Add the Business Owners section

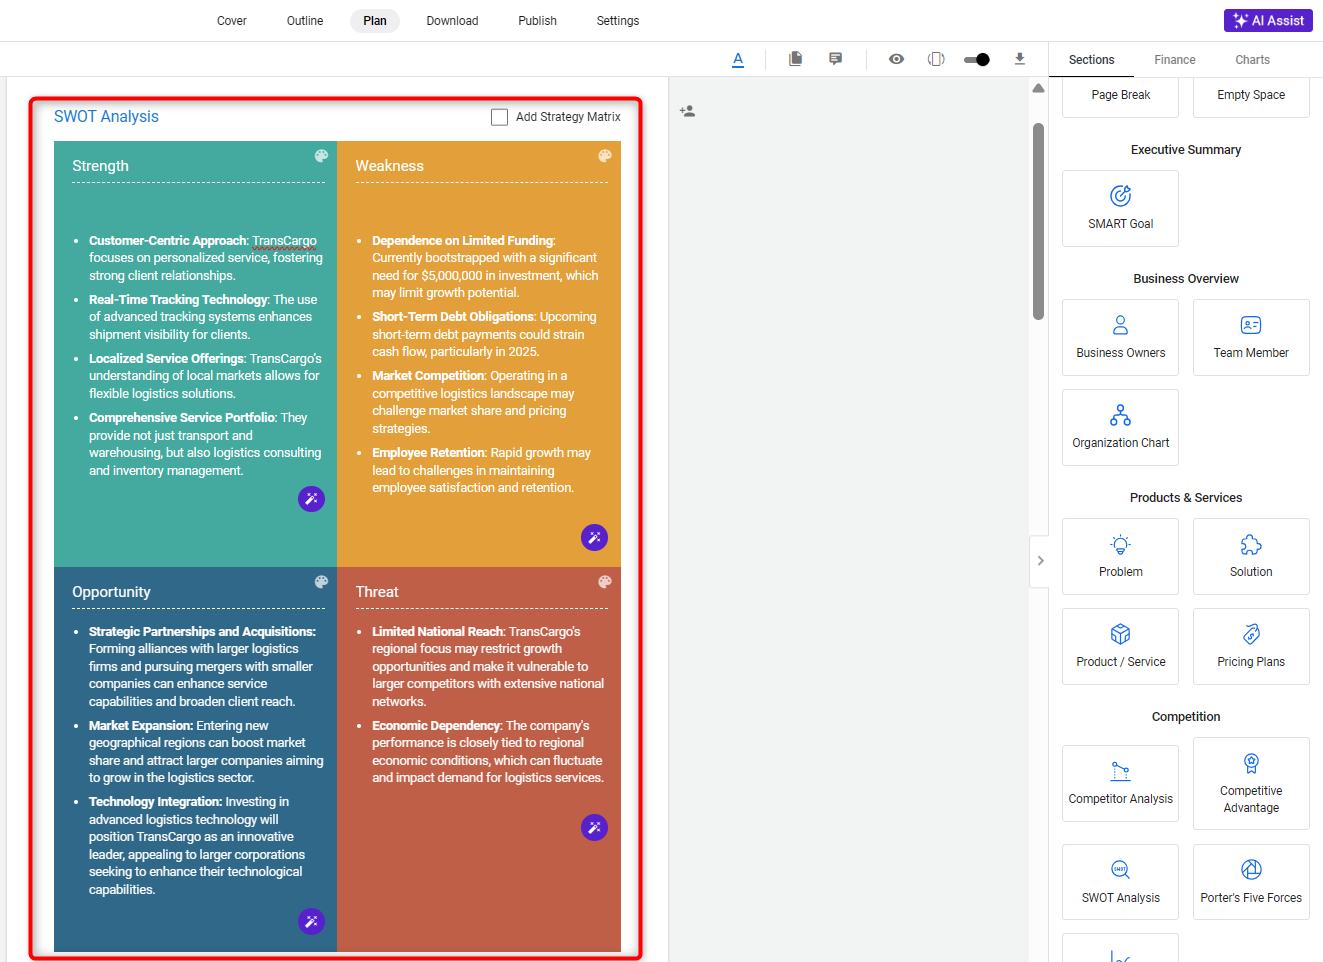point(1120,337)
